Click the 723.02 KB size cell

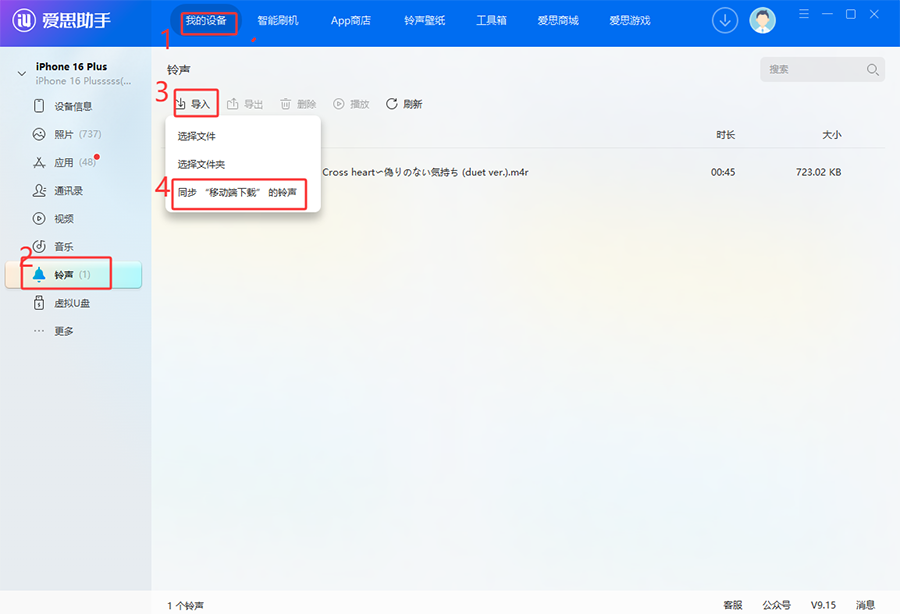(x=818, y=172)
